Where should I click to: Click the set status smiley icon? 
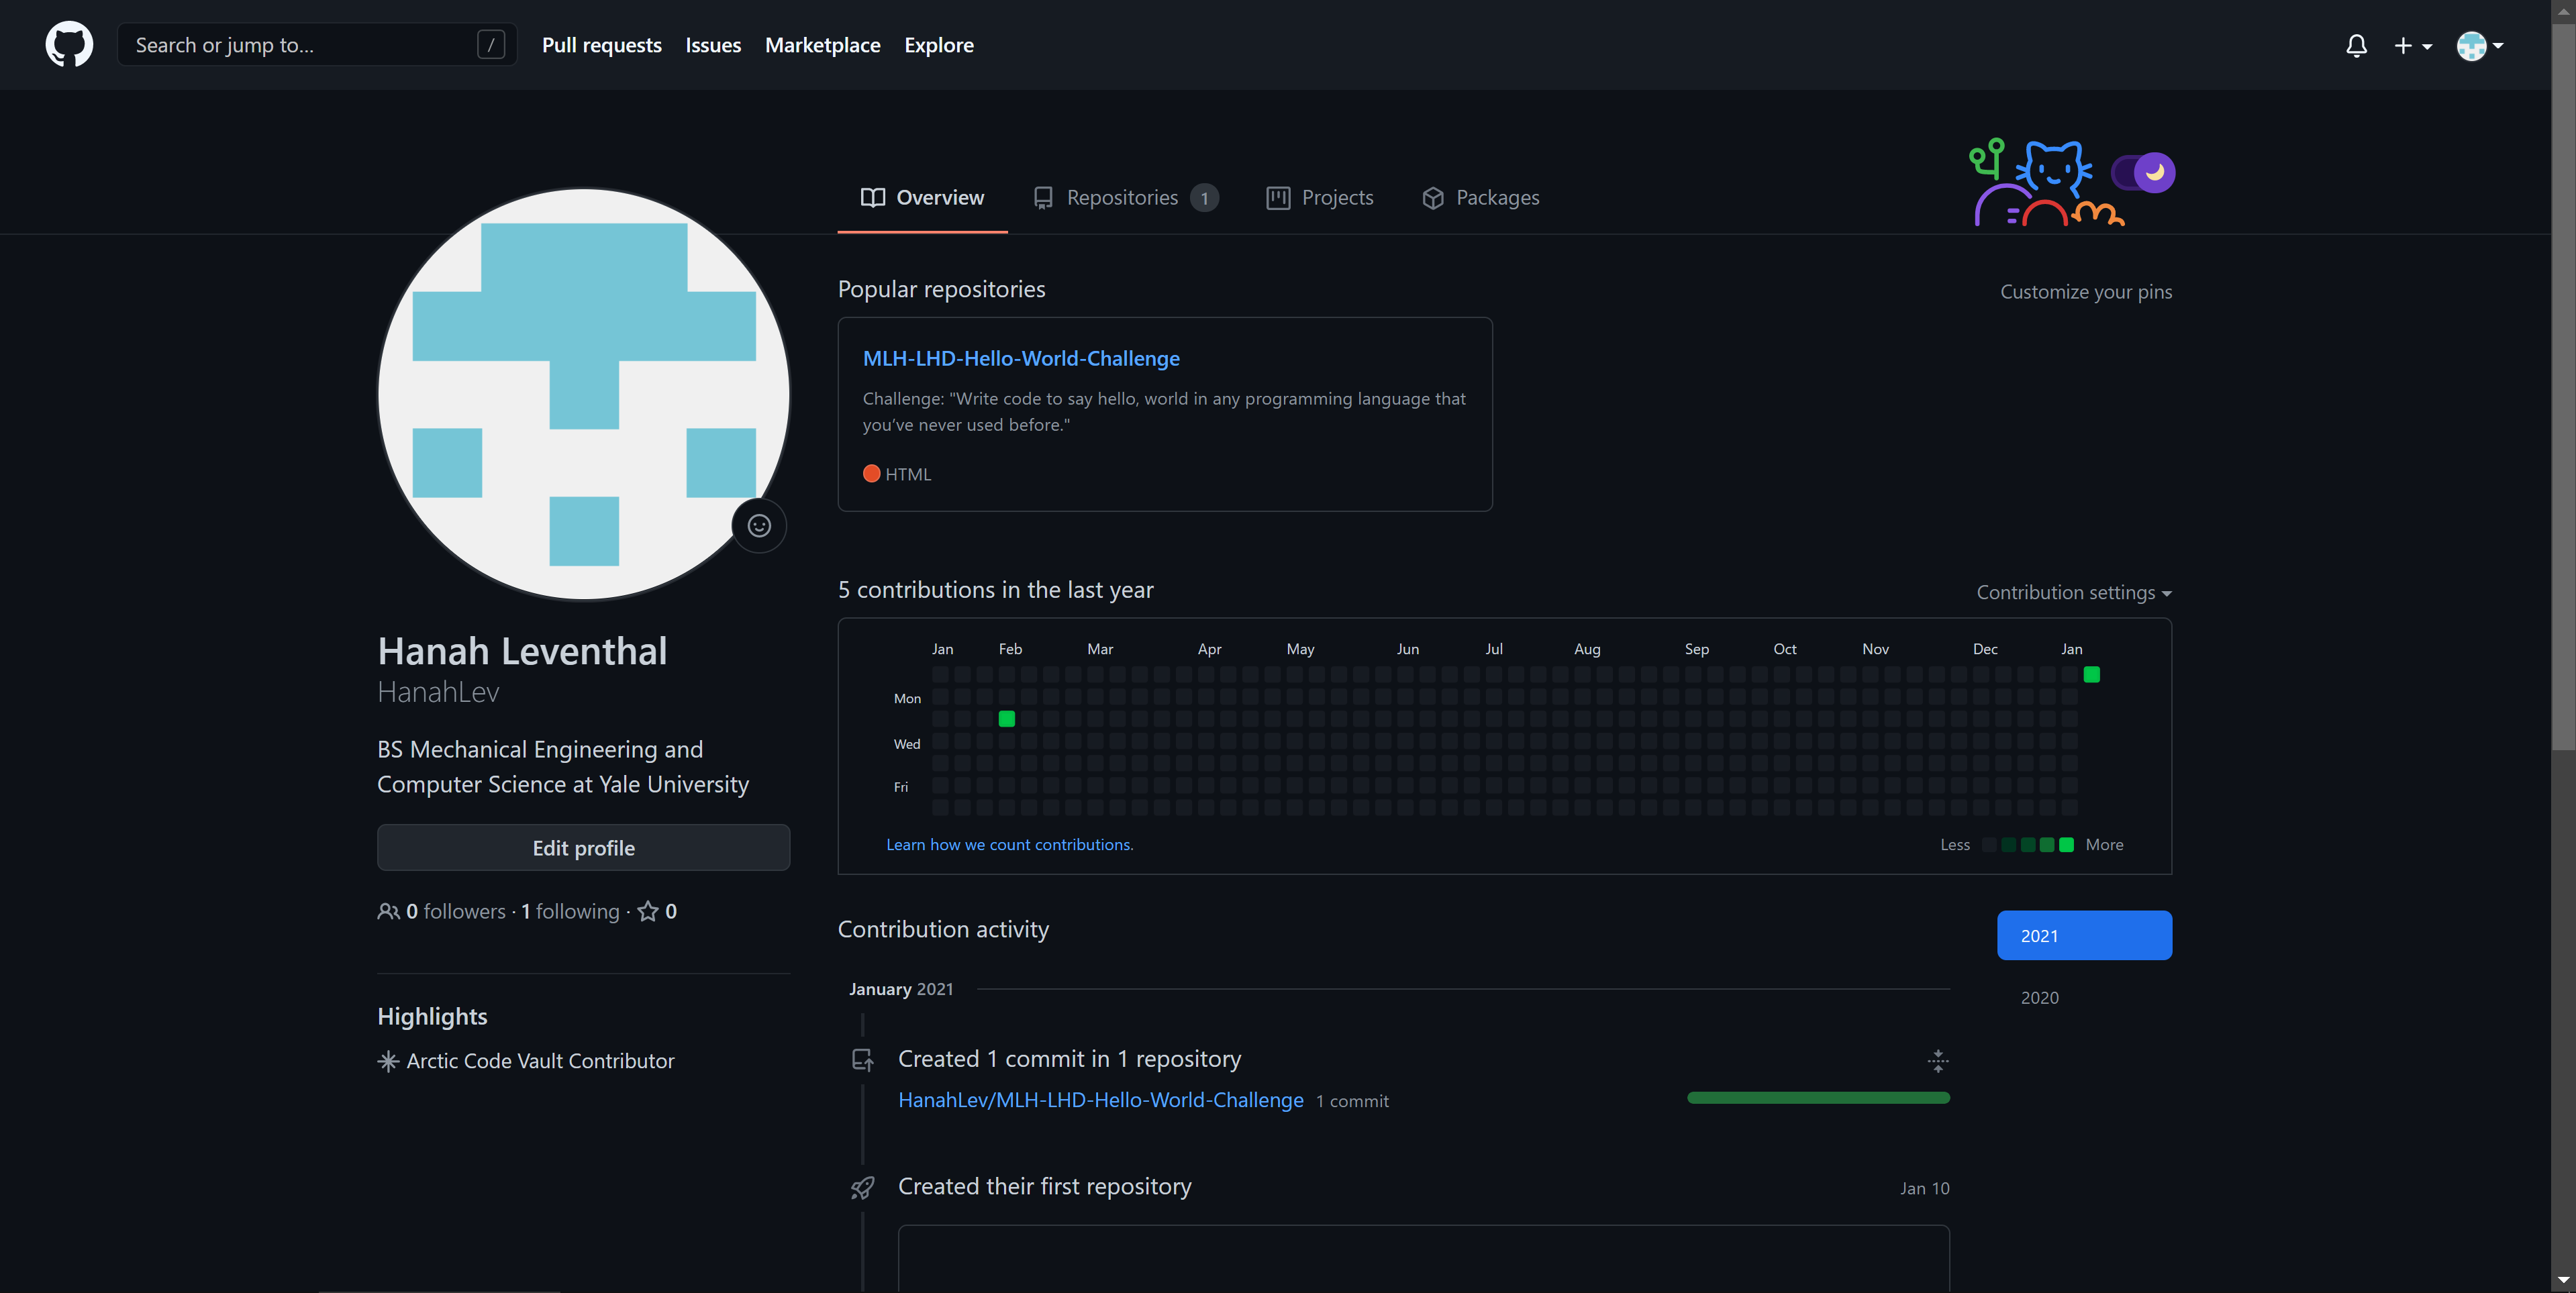pos(759,526)
